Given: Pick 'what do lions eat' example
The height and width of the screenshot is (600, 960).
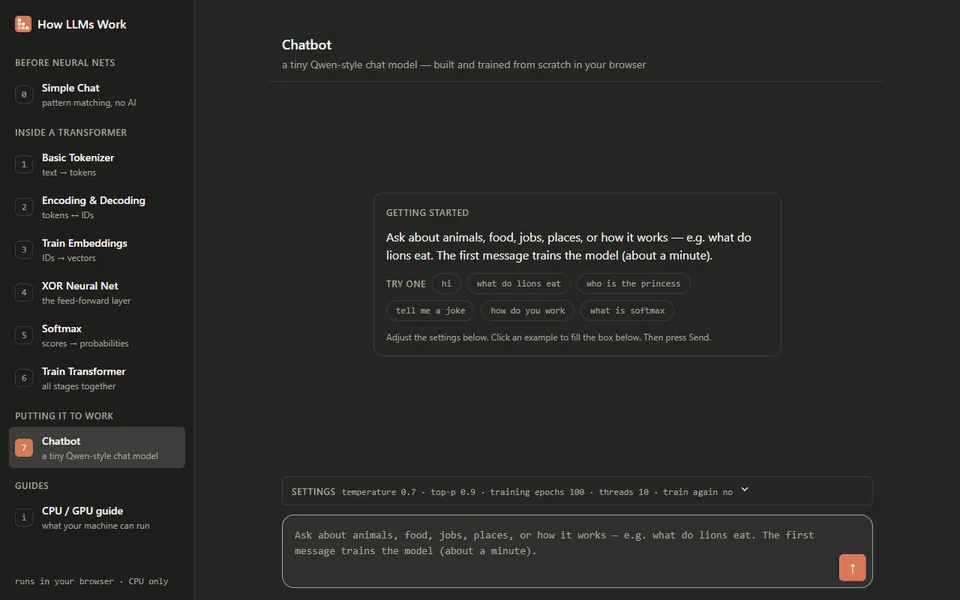Looking at the screenshot, I should point(519,283).
